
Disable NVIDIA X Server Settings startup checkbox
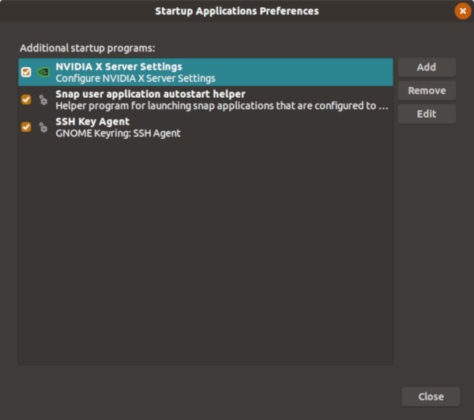tap(26, 72)
